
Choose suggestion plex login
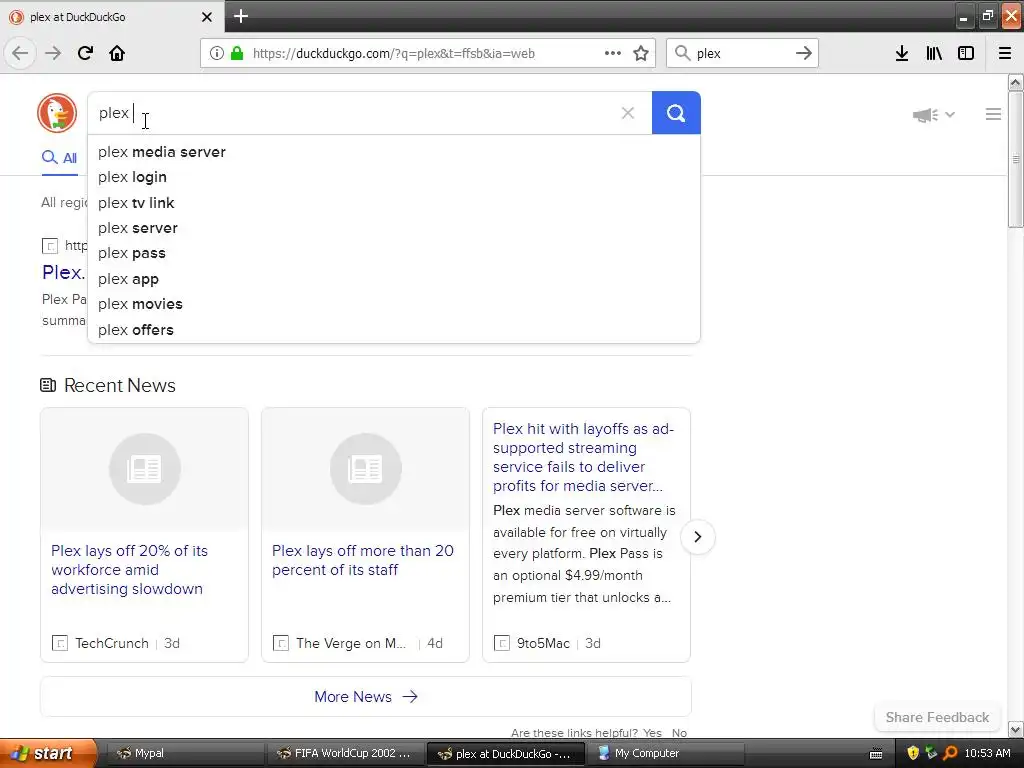click(394, 177)
